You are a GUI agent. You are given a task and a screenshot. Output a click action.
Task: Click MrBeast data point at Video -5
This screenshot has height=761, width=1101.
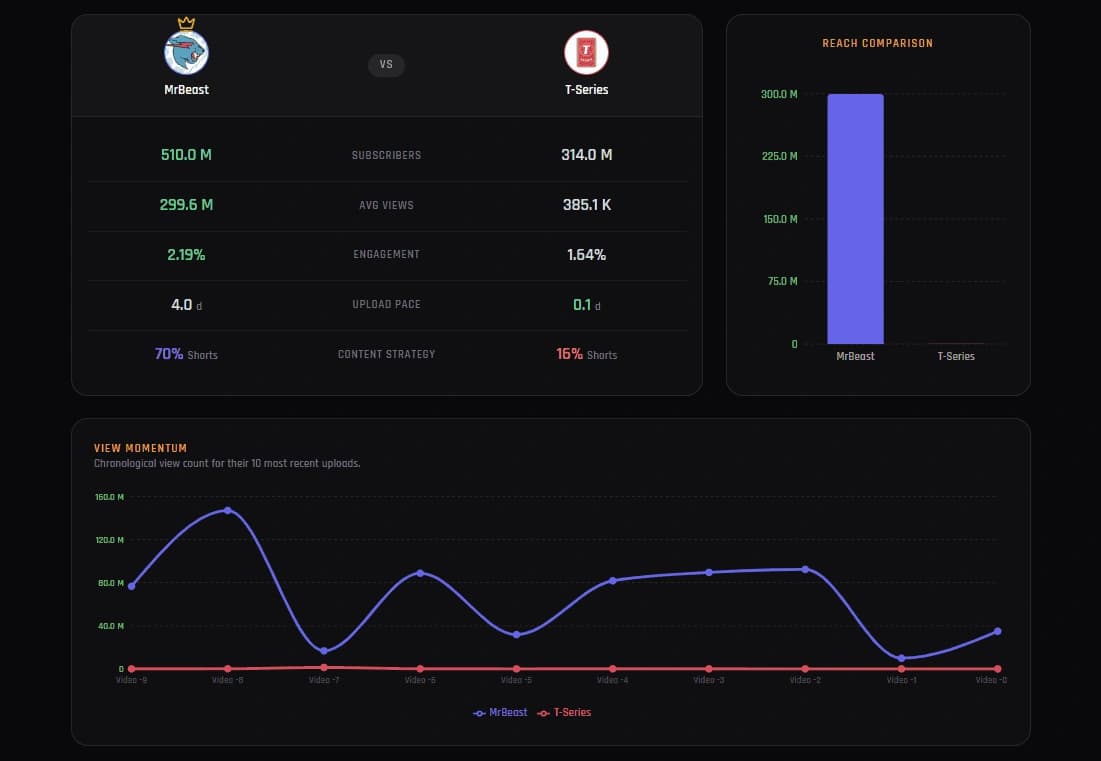(x=516, y=635)
